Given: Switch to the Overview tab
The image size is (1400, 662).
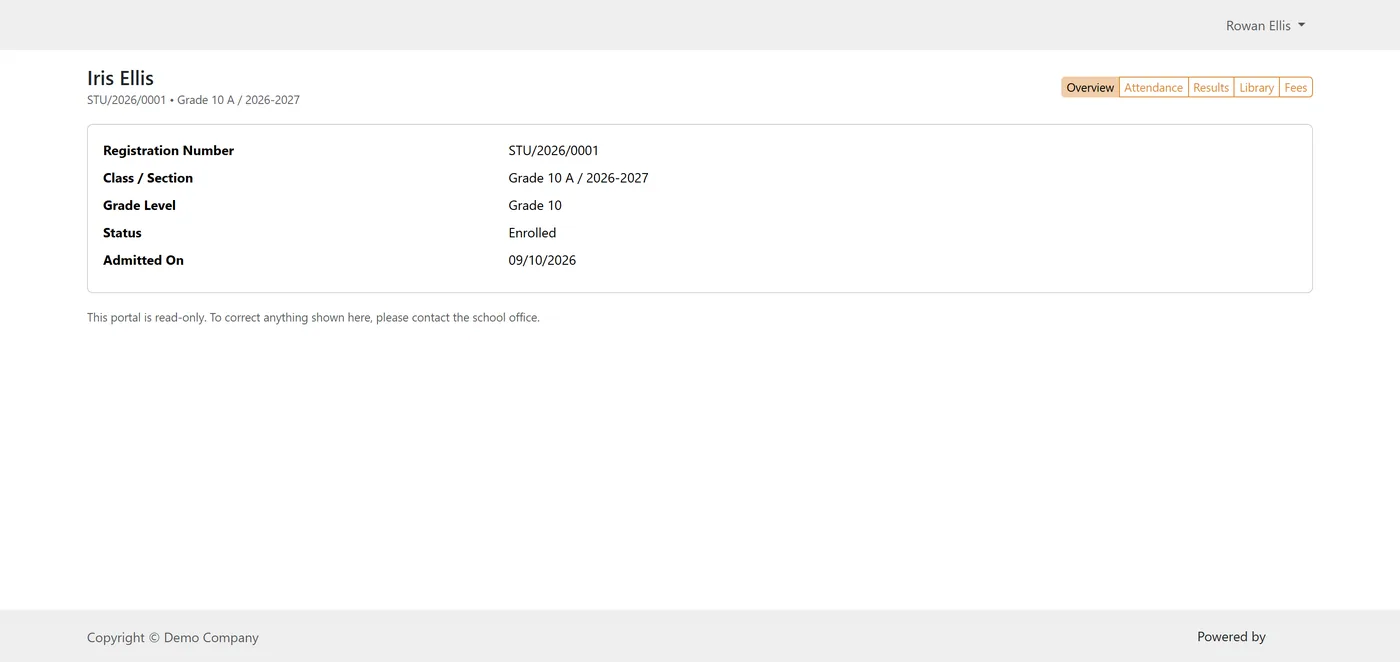Looking at the screenshot, I should pyautogui.click(x=1090, y=88).
